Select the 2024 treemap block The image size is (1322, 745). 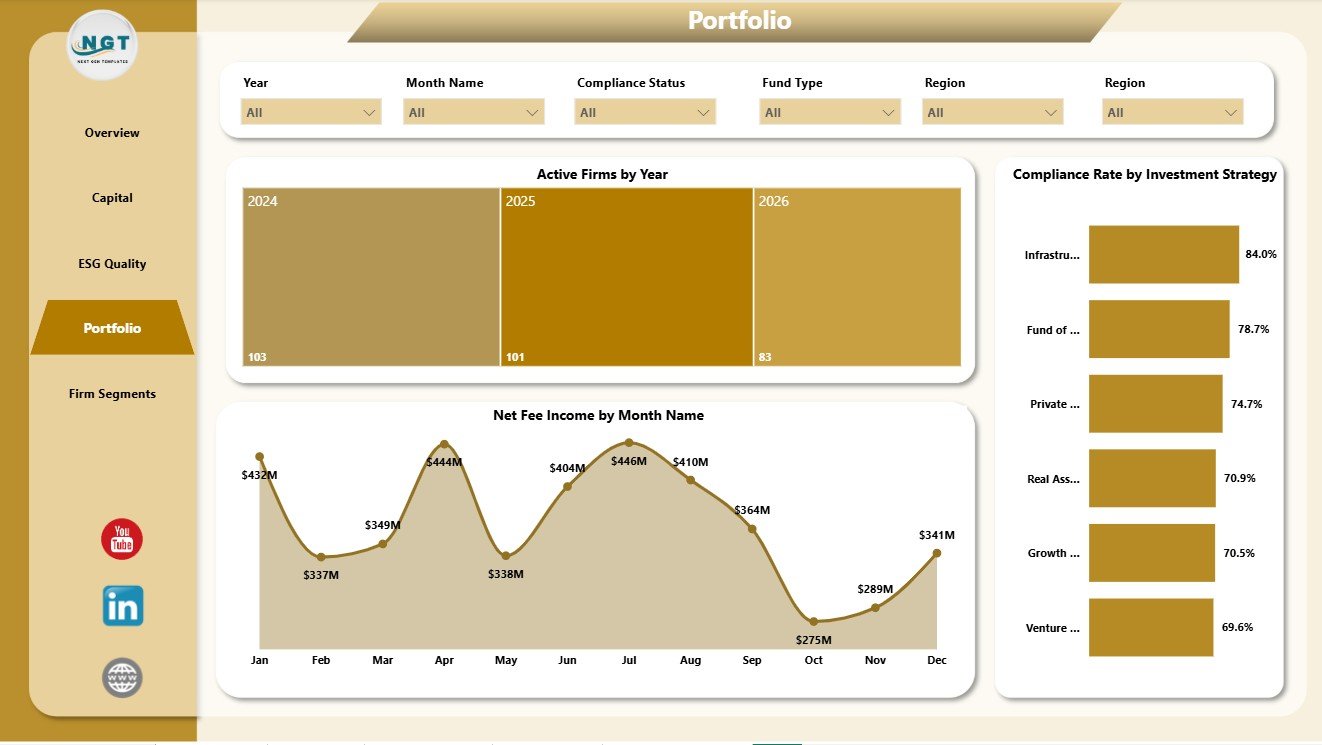371,277
